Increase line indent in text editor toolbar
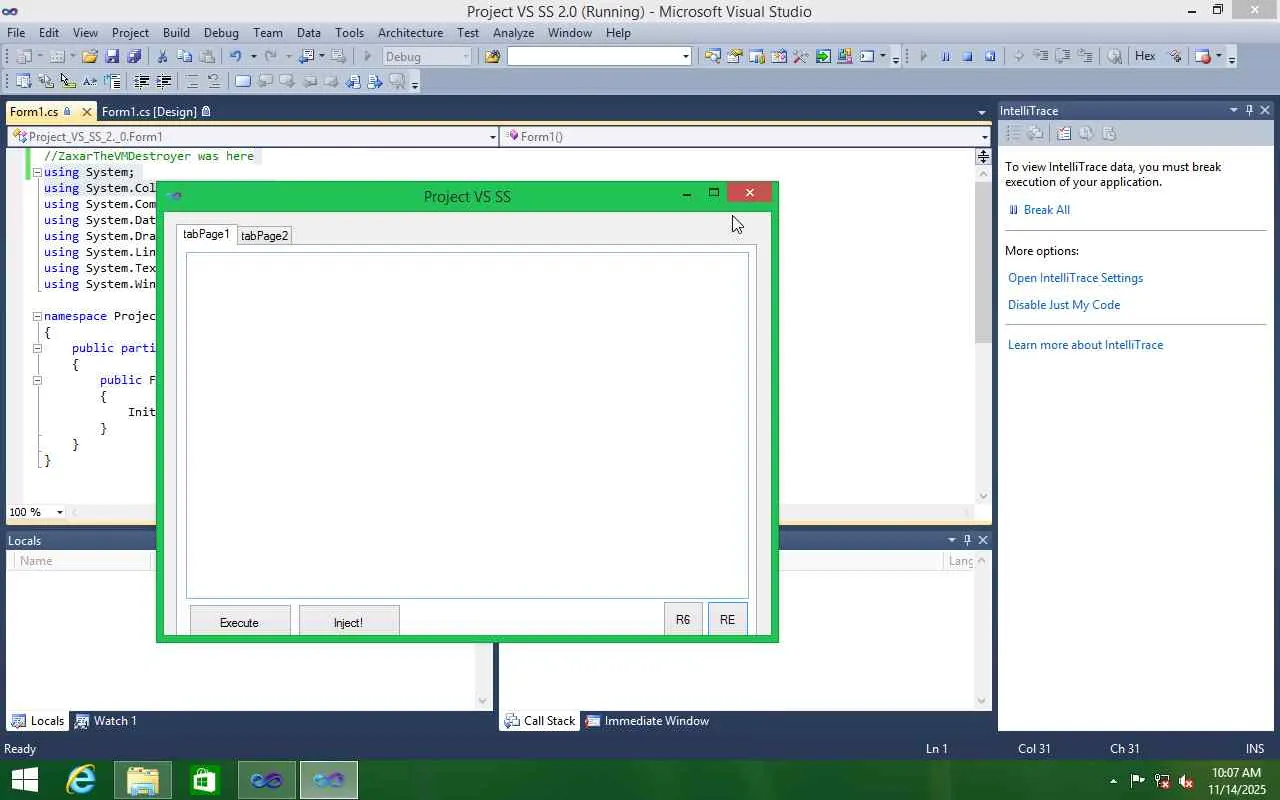 164,81
